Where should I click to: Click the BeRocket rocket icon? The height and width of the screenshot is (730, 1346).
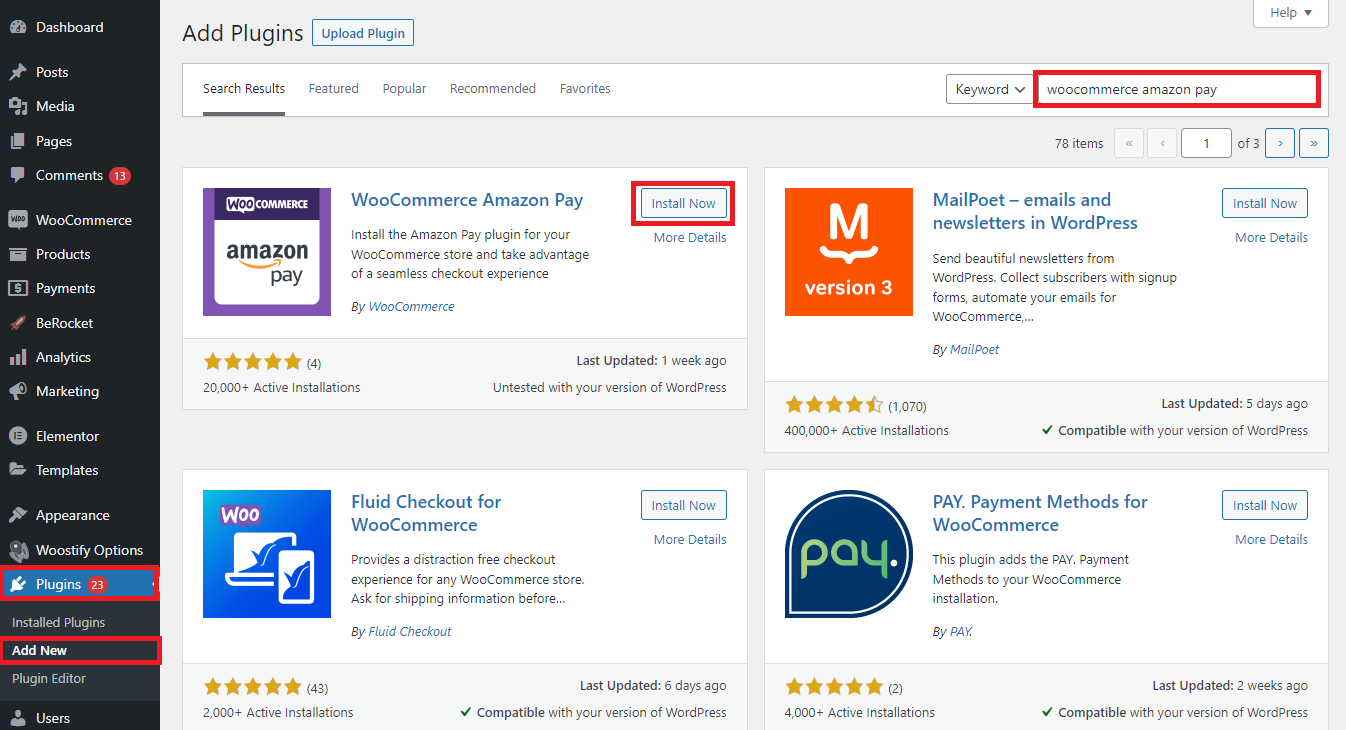click(18, 323)
